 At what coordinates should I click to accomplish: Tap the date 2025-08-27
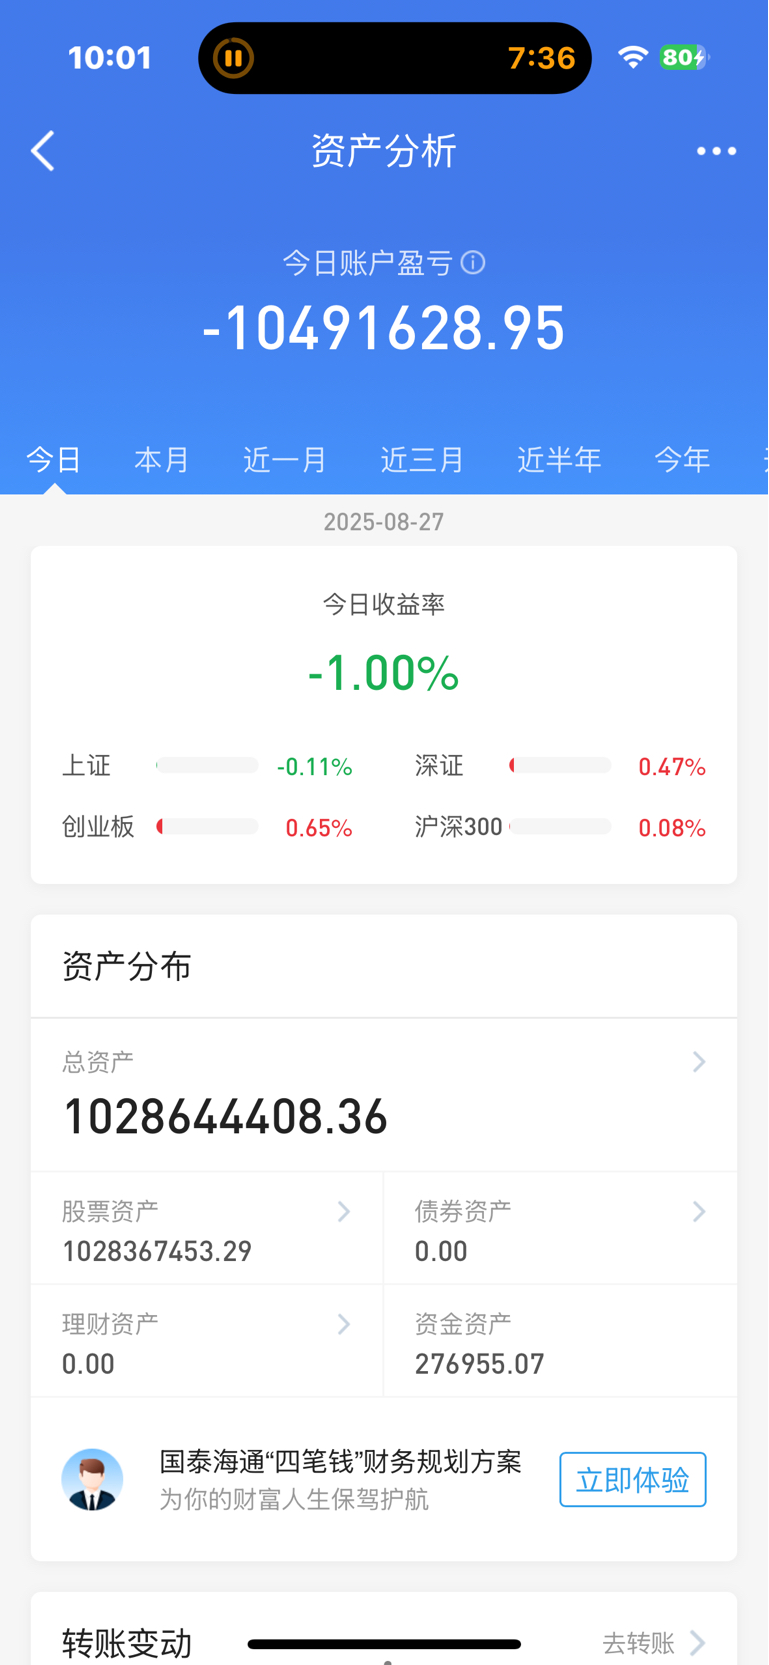tap(384, 522)
